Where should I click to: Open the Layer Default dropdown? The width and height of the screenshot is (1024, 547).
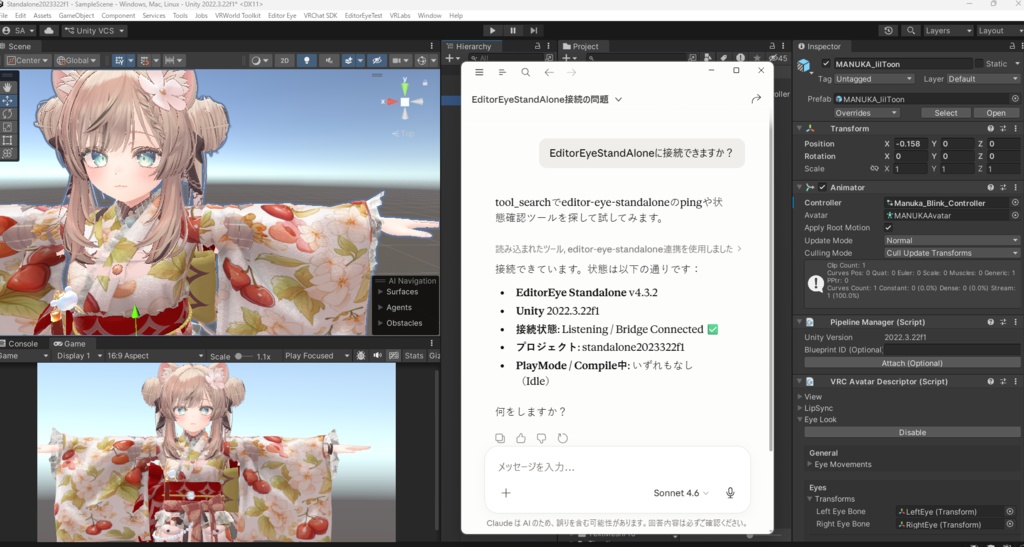pos(983,79)
